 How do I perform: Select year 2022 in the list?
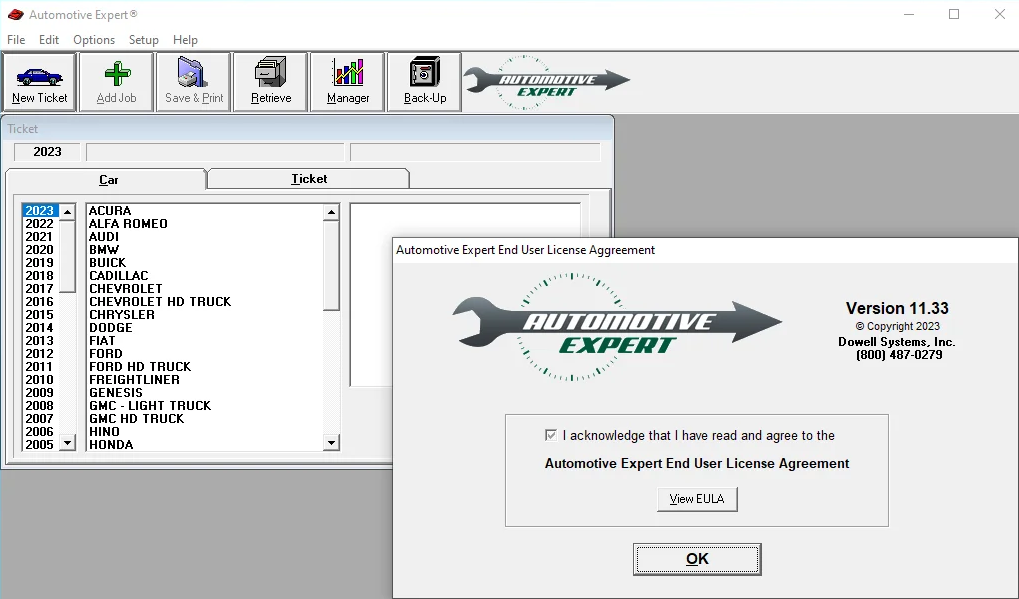click(x=40, y=223)
